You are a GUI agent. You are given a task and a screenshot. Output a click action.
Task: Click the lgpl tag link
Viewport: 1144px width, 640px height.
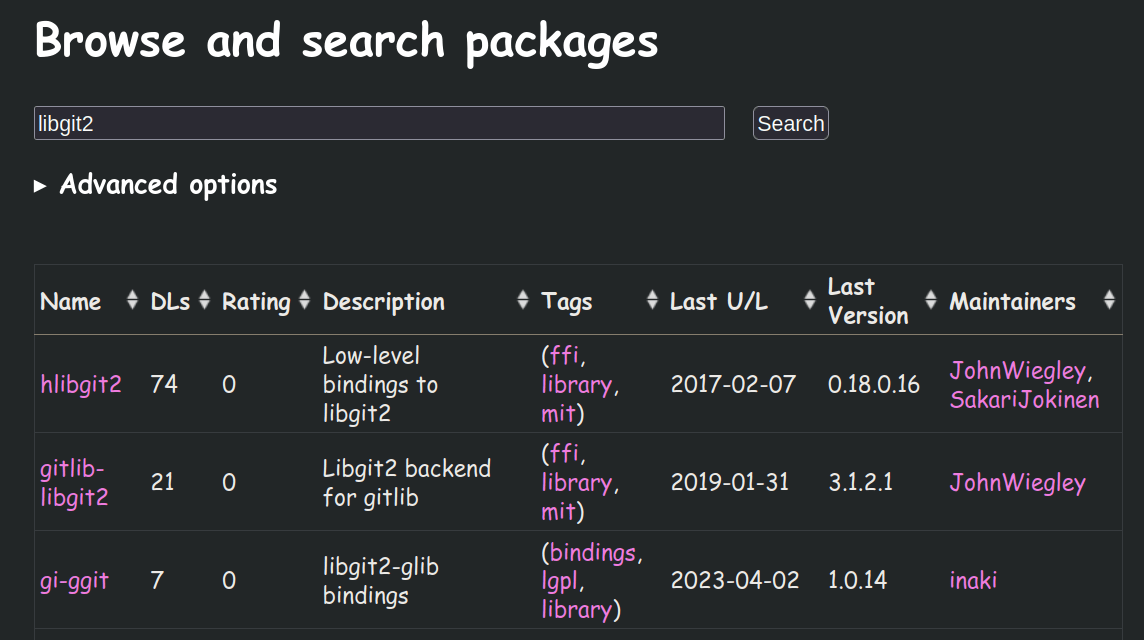560,581
